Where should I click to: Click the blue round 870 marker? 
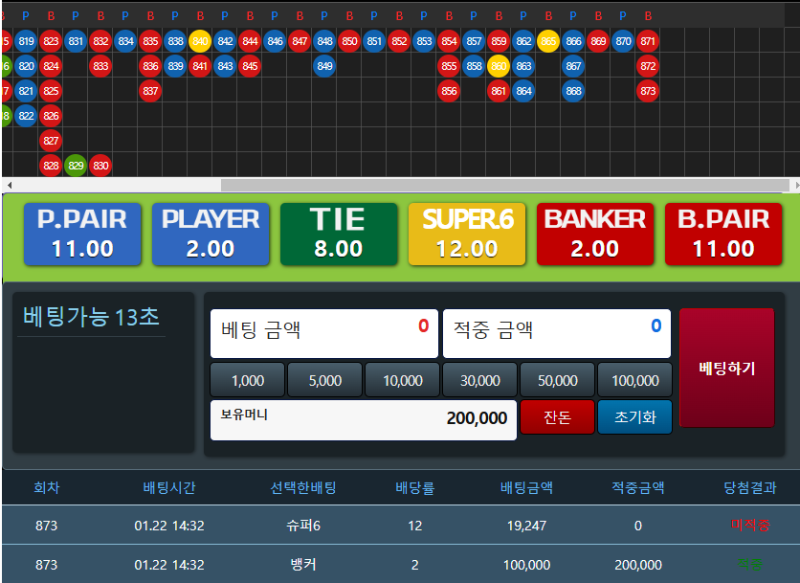pos(623,41)
